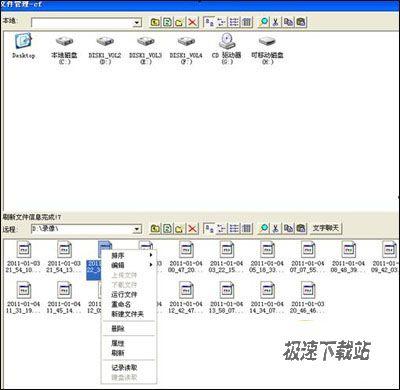Select 本地磁盘 (C:) drive icon

64,49
